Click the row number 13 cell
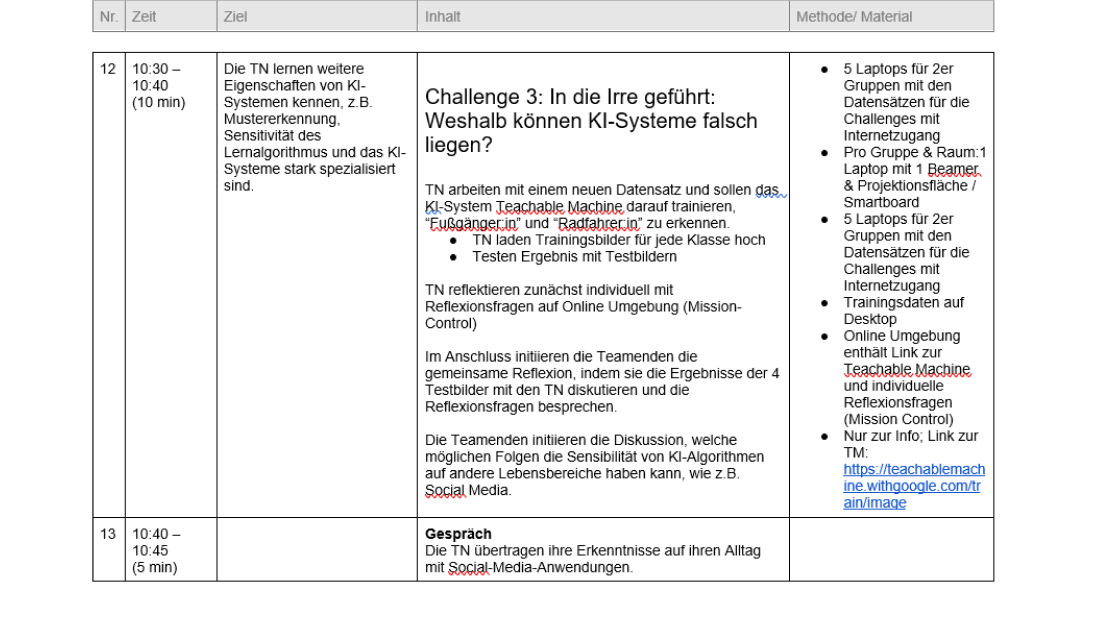 (108, 534)
